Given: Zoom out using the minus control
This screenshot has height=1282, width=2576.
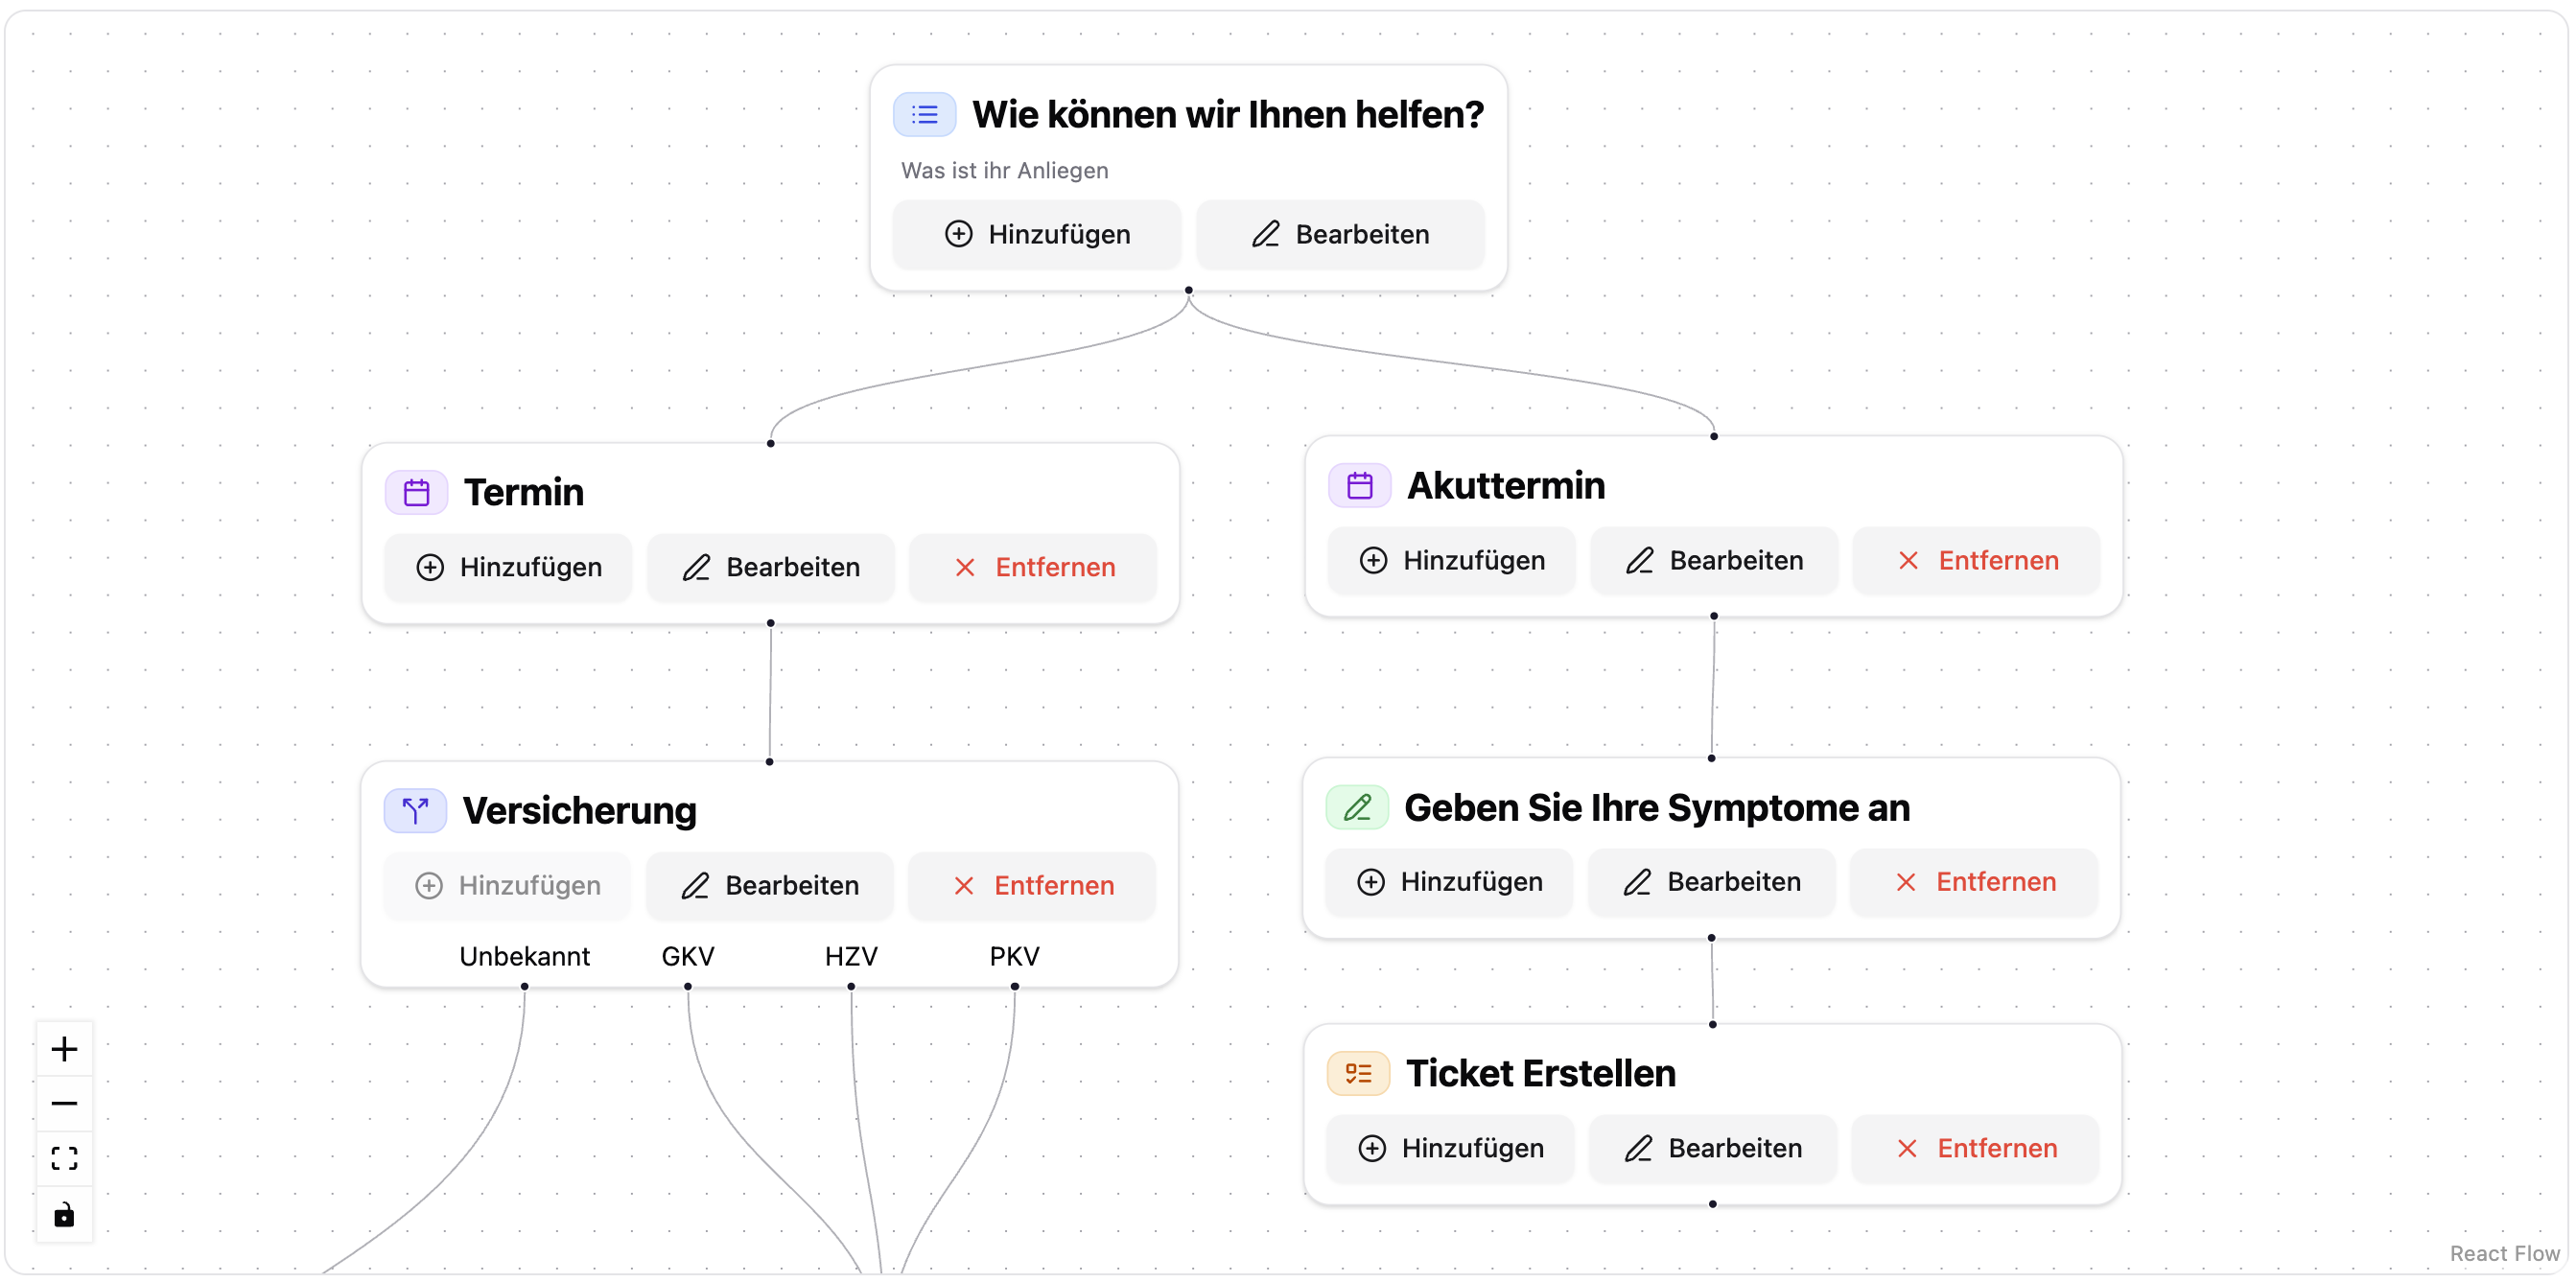Looking at the screenshot, I should click(64, 1103).
